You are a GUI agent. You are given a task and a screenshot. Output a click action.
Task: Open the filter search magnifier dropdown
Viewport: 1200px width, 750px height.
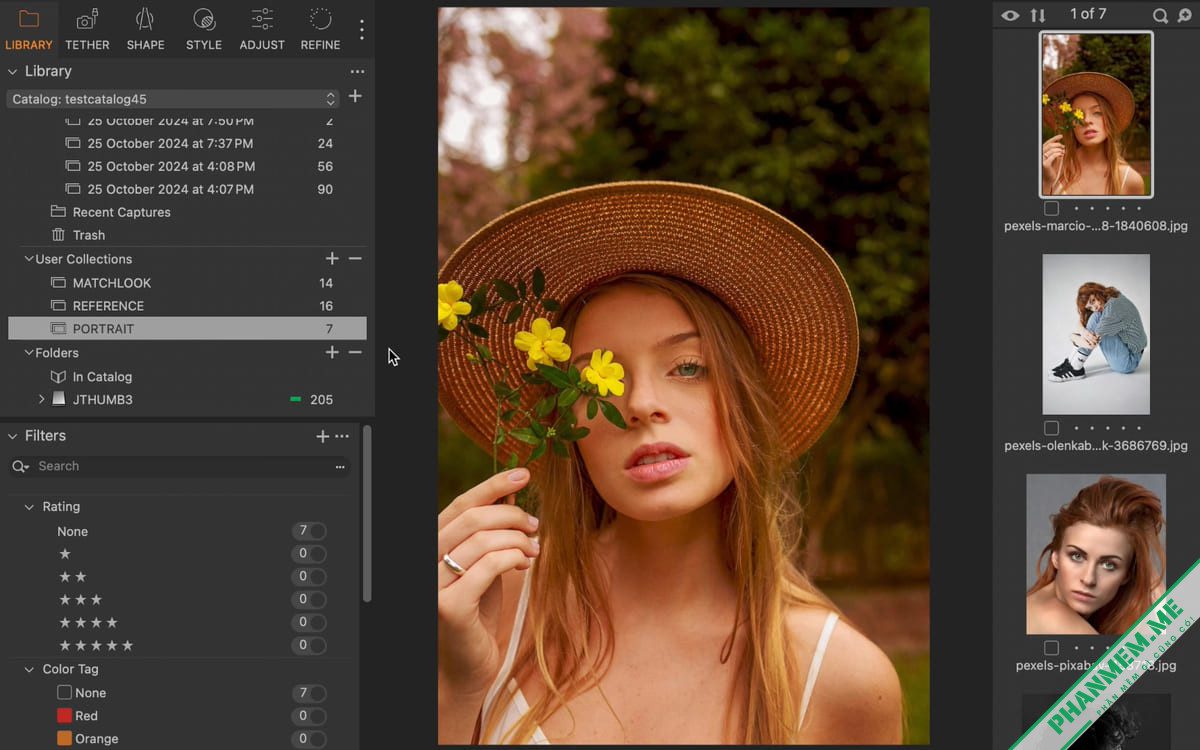pos(20,466)
